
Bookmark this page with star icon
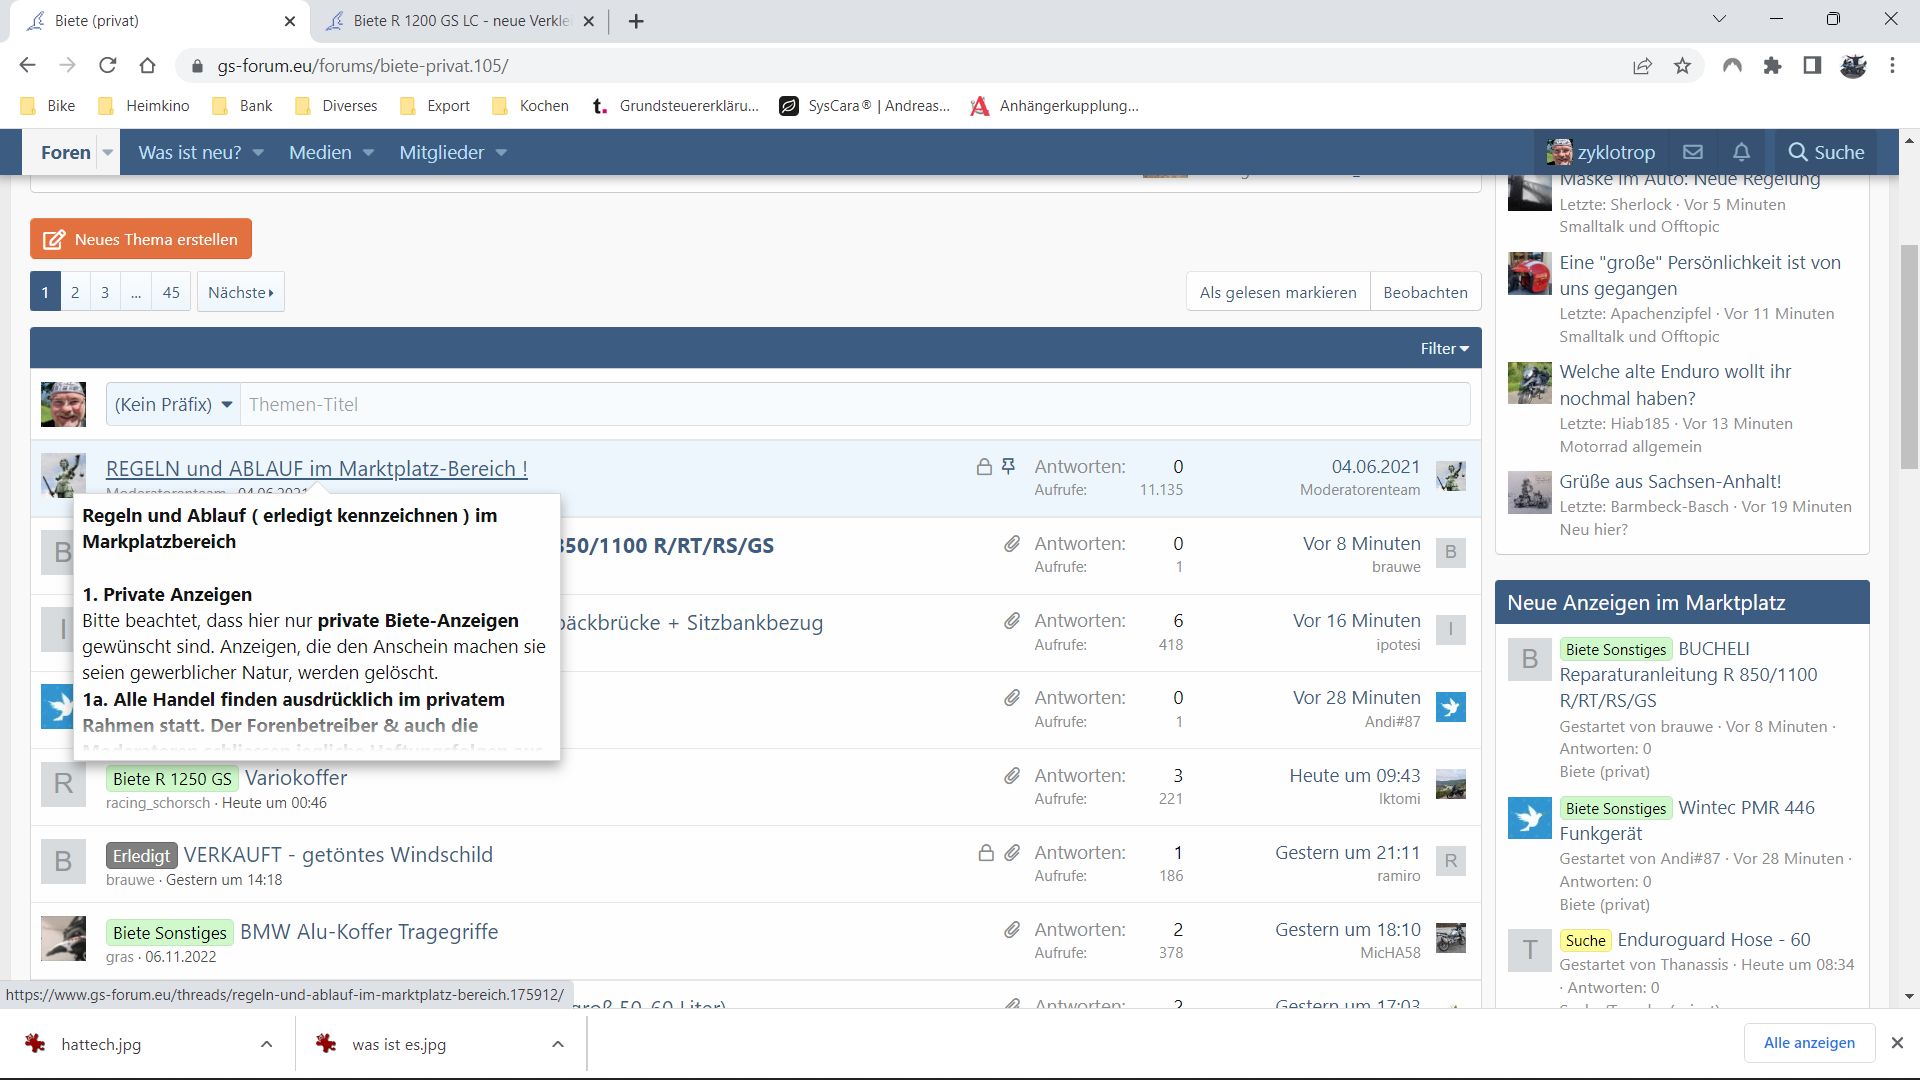pos(1683,66)
